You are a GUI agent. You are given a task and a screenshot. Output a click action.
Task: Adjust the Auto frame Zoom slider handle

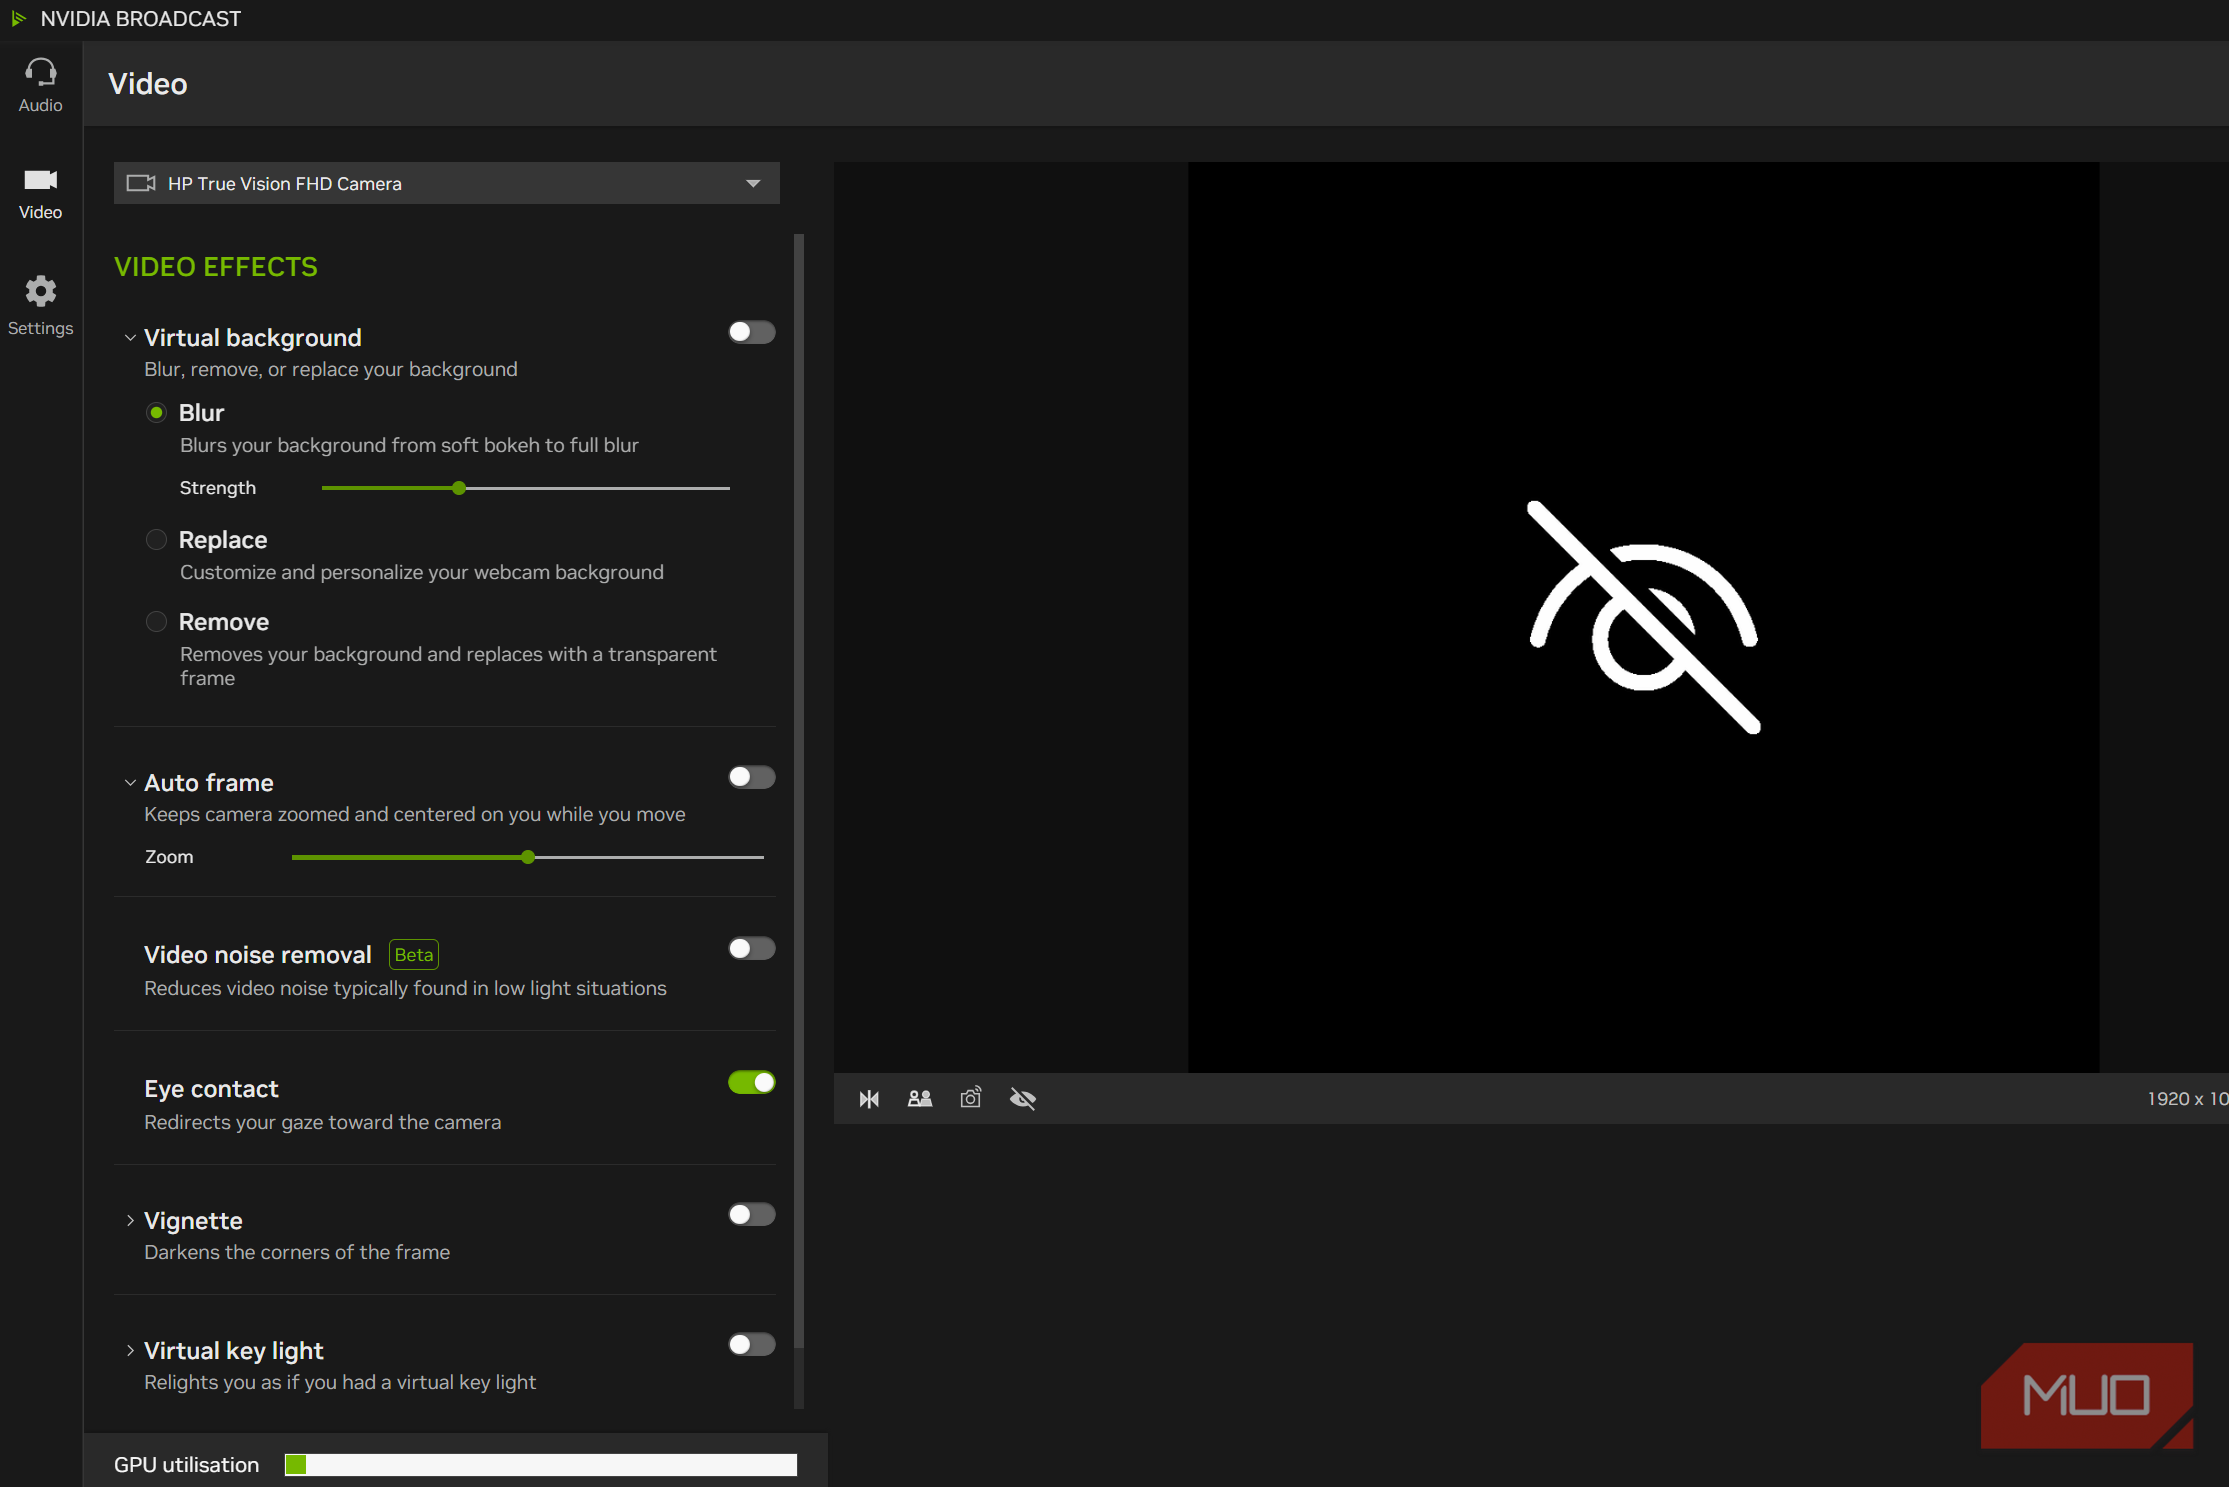pos(528,857)
